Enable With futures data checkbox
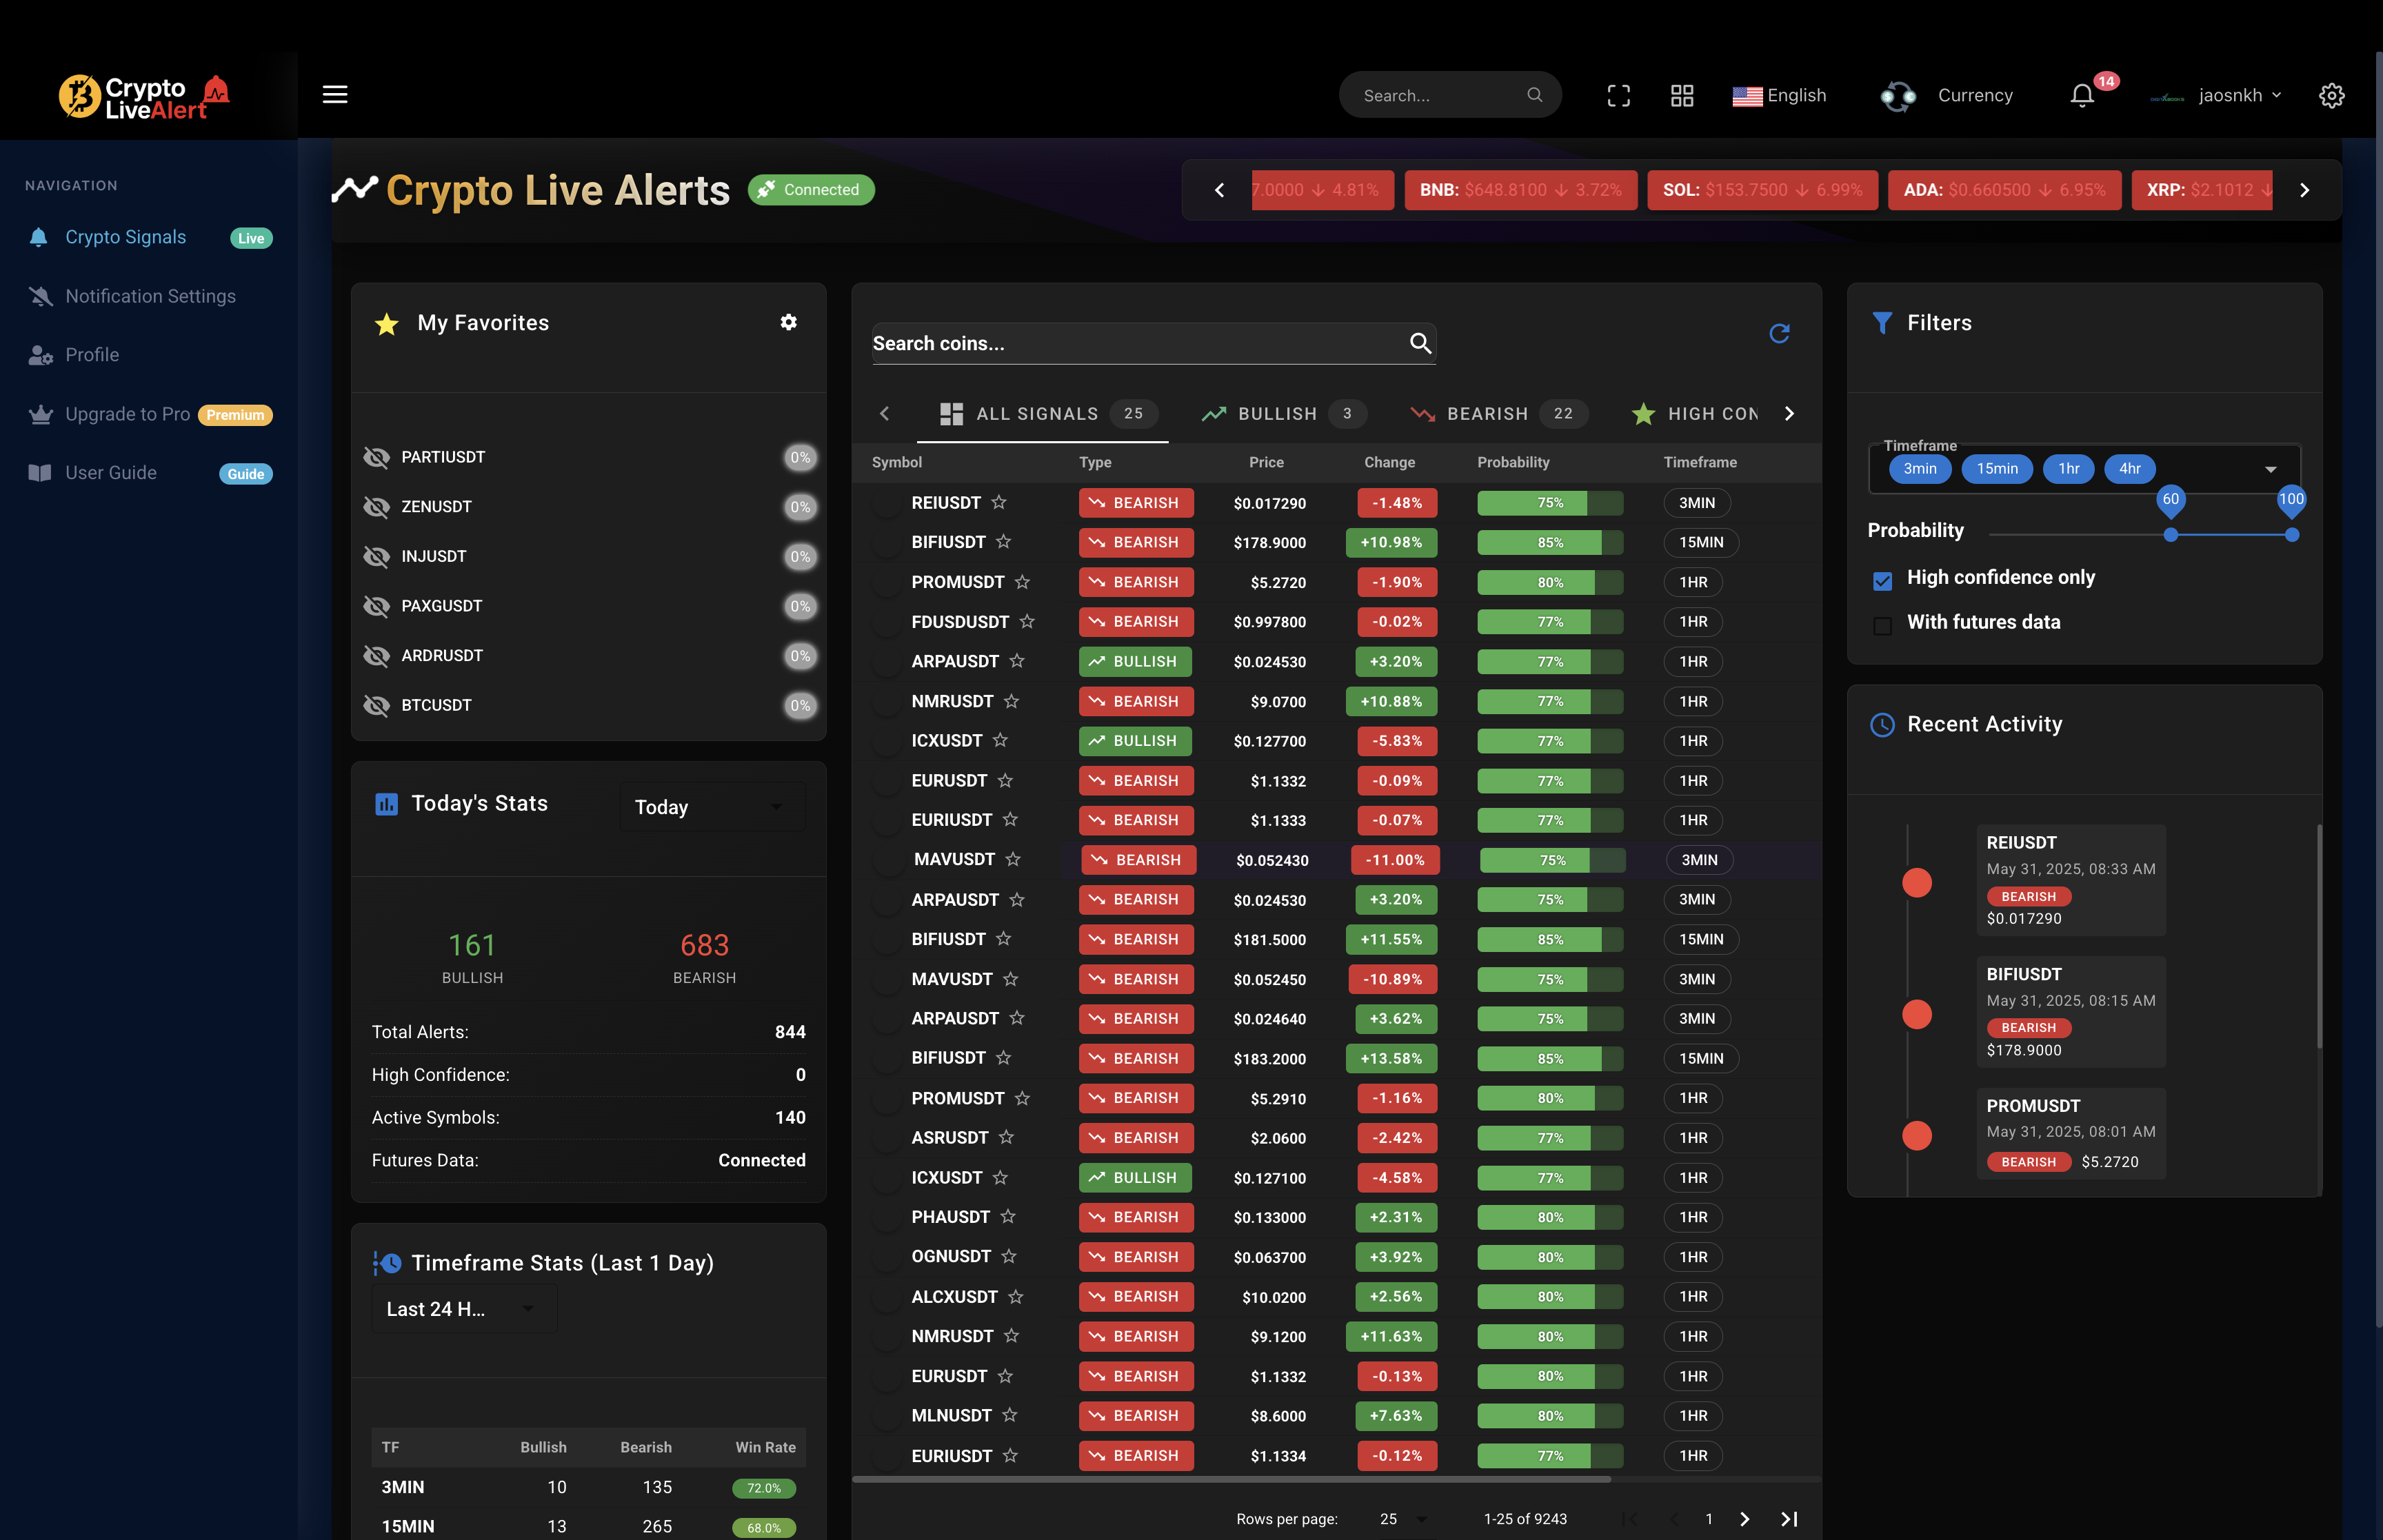This screenshot has height=1540, width=2383. (x=1882, y=626)
